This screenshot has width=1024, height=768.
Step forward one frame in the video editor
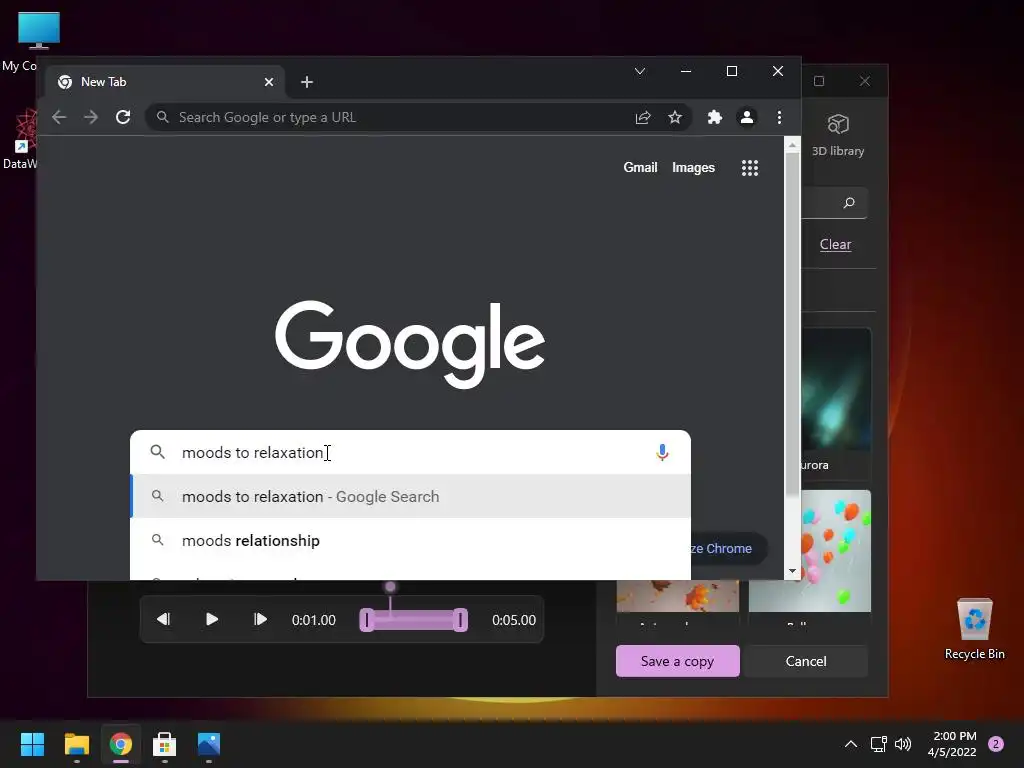tap(260, 619)
